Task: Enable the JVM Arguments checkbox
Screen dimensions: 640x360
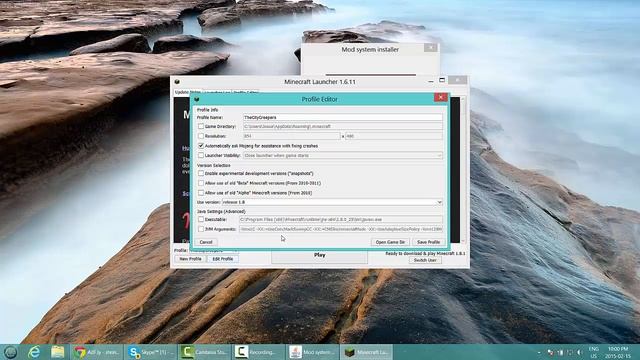Action: pos(201,229)
